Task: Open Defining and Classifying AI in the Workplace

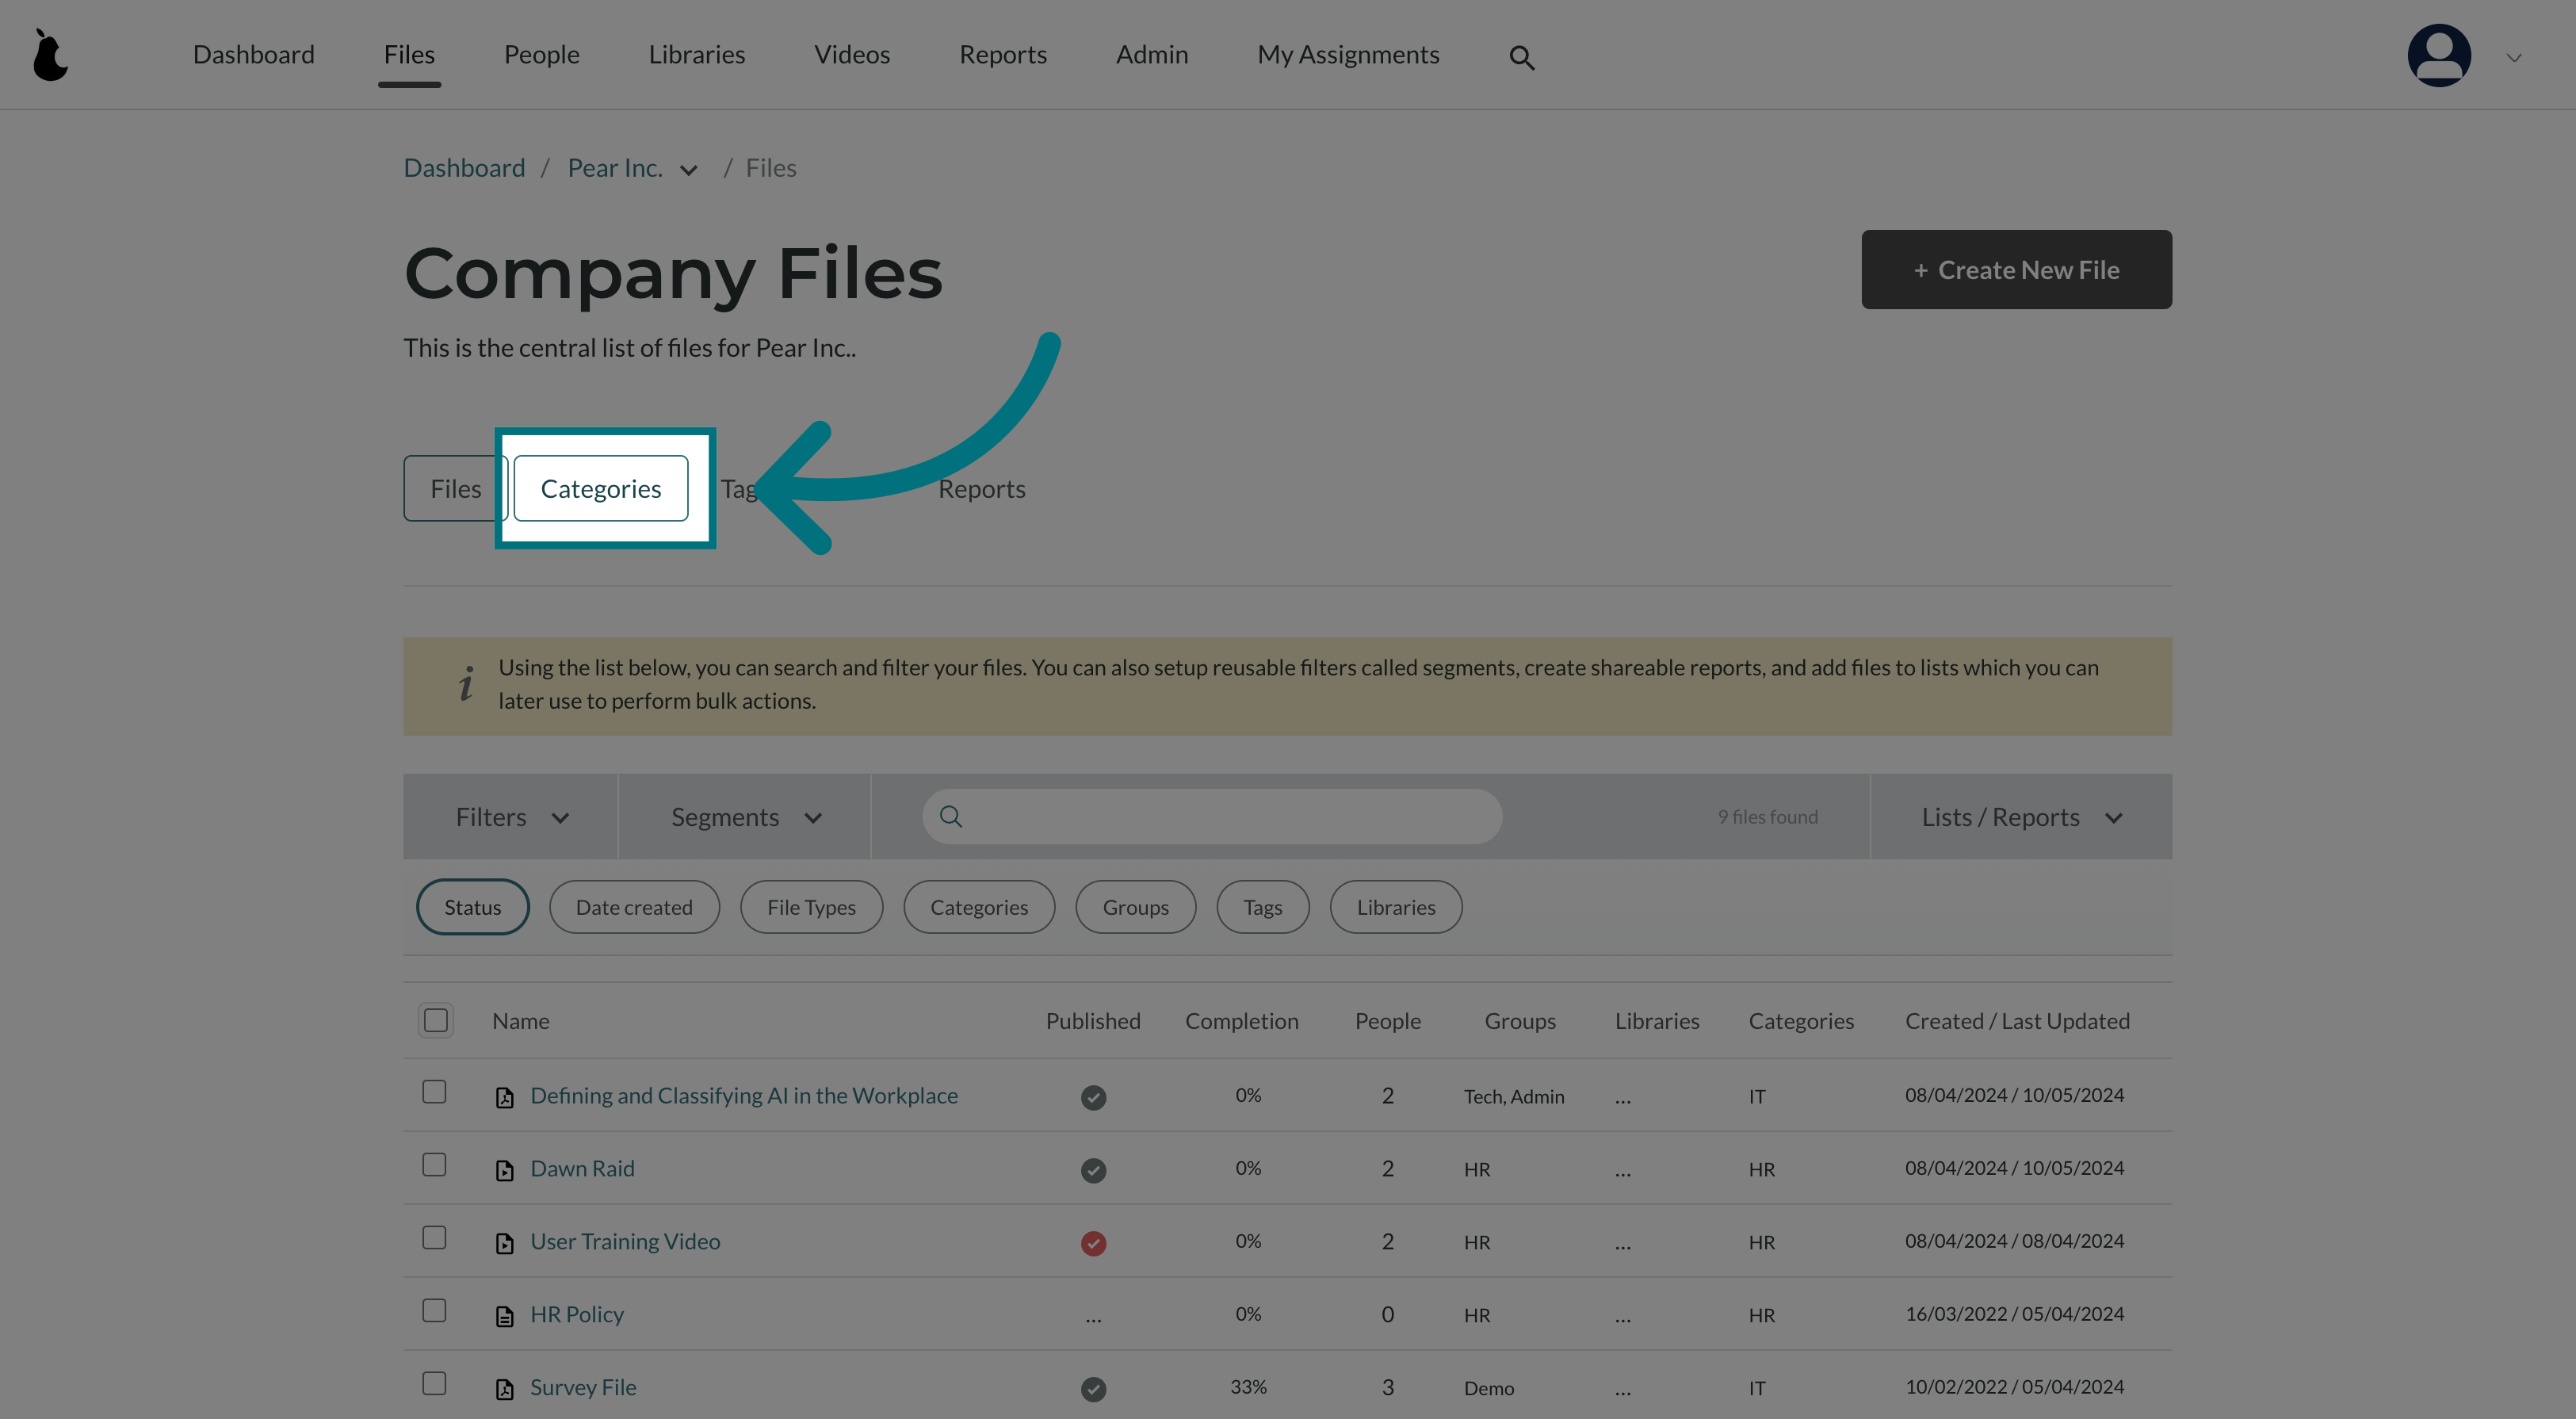Action: (x=743, y=1095)
